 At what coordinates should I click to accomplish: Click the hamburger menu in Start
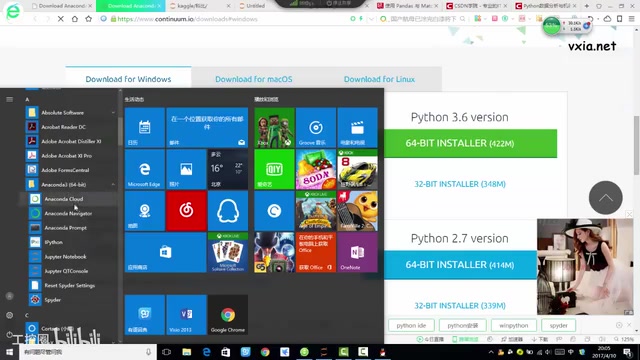(9, 99)
